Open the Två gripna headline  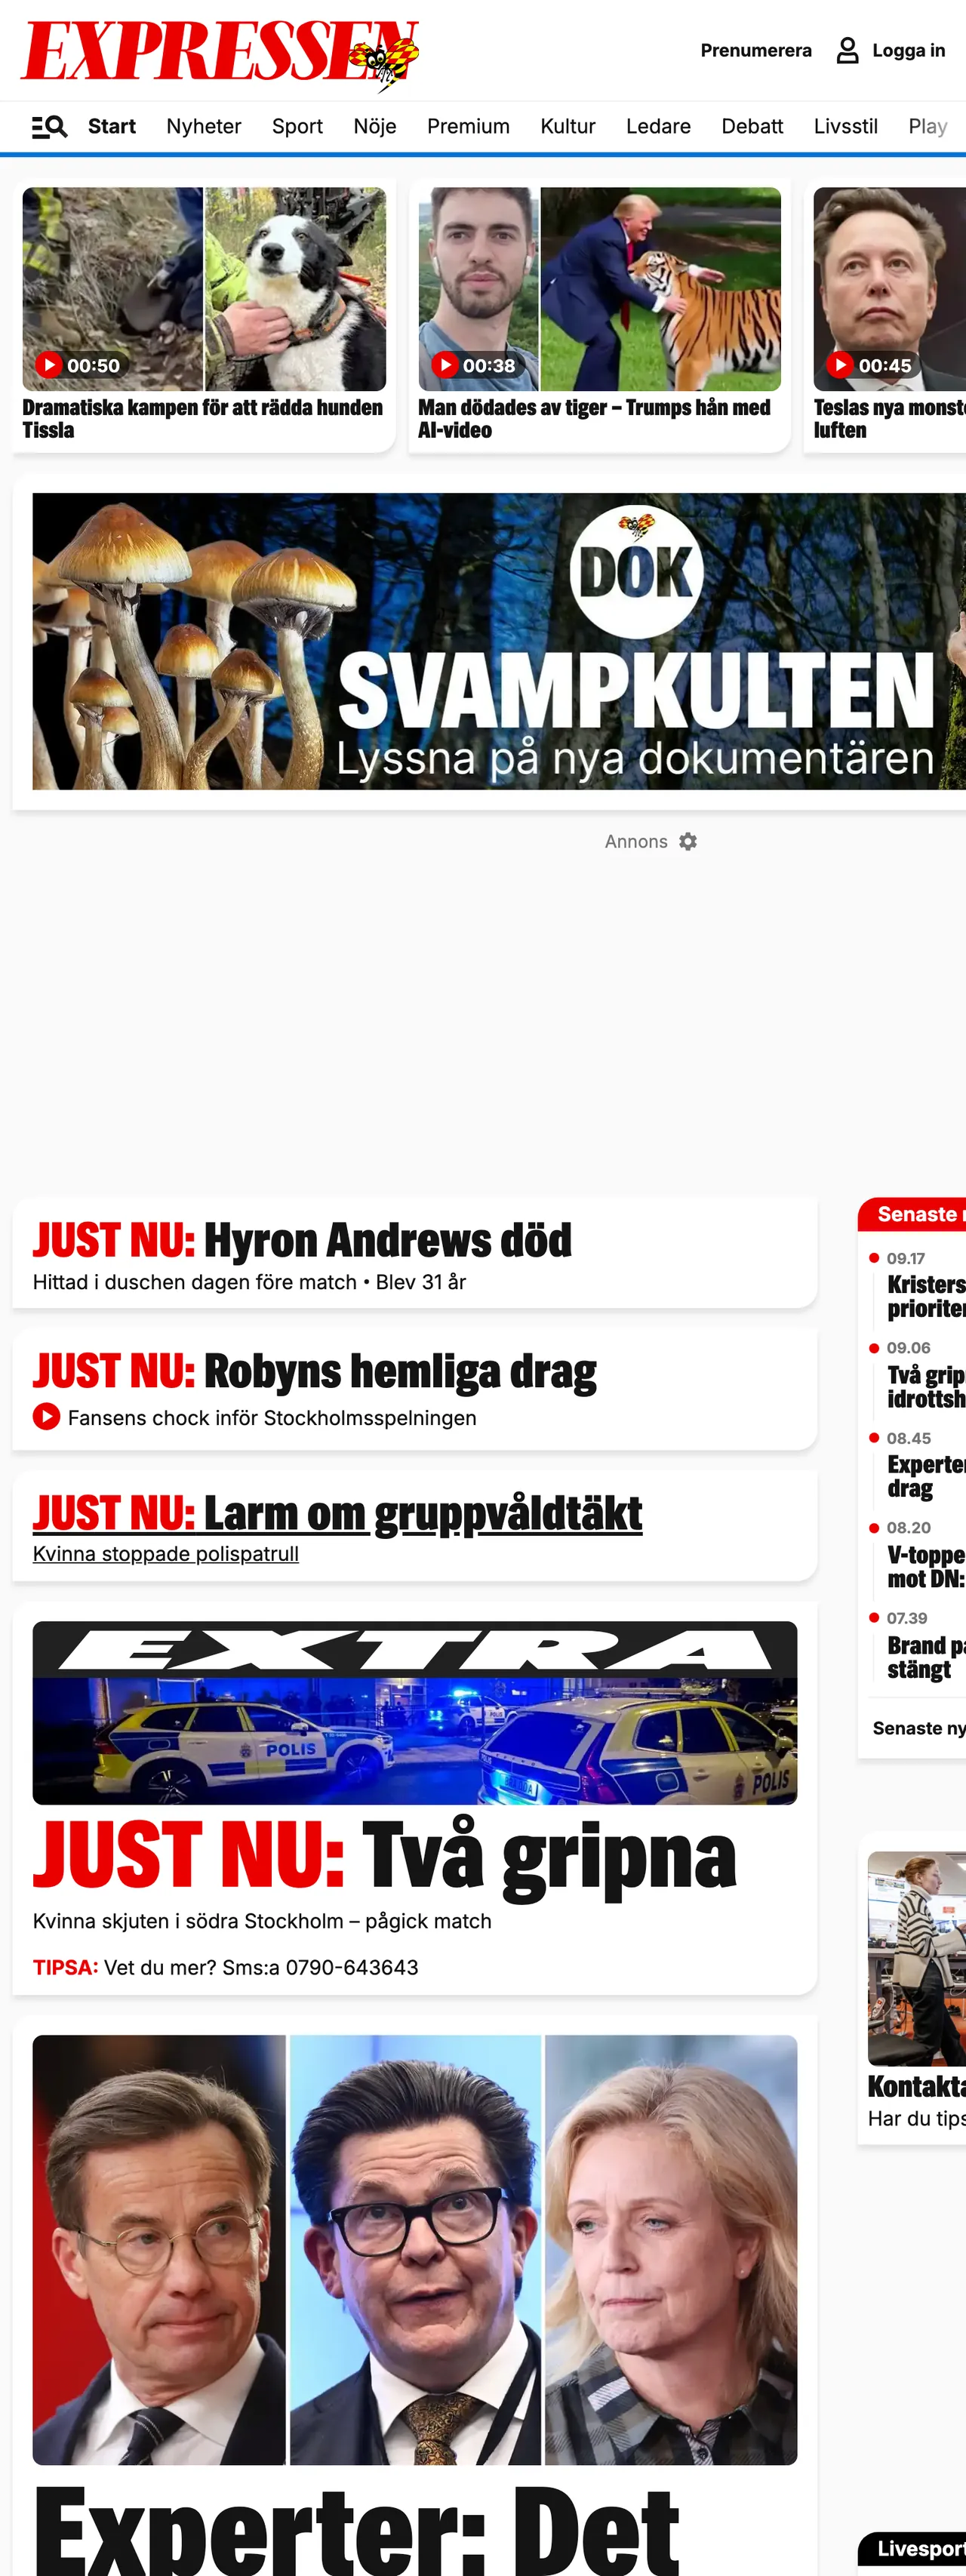385,1856
